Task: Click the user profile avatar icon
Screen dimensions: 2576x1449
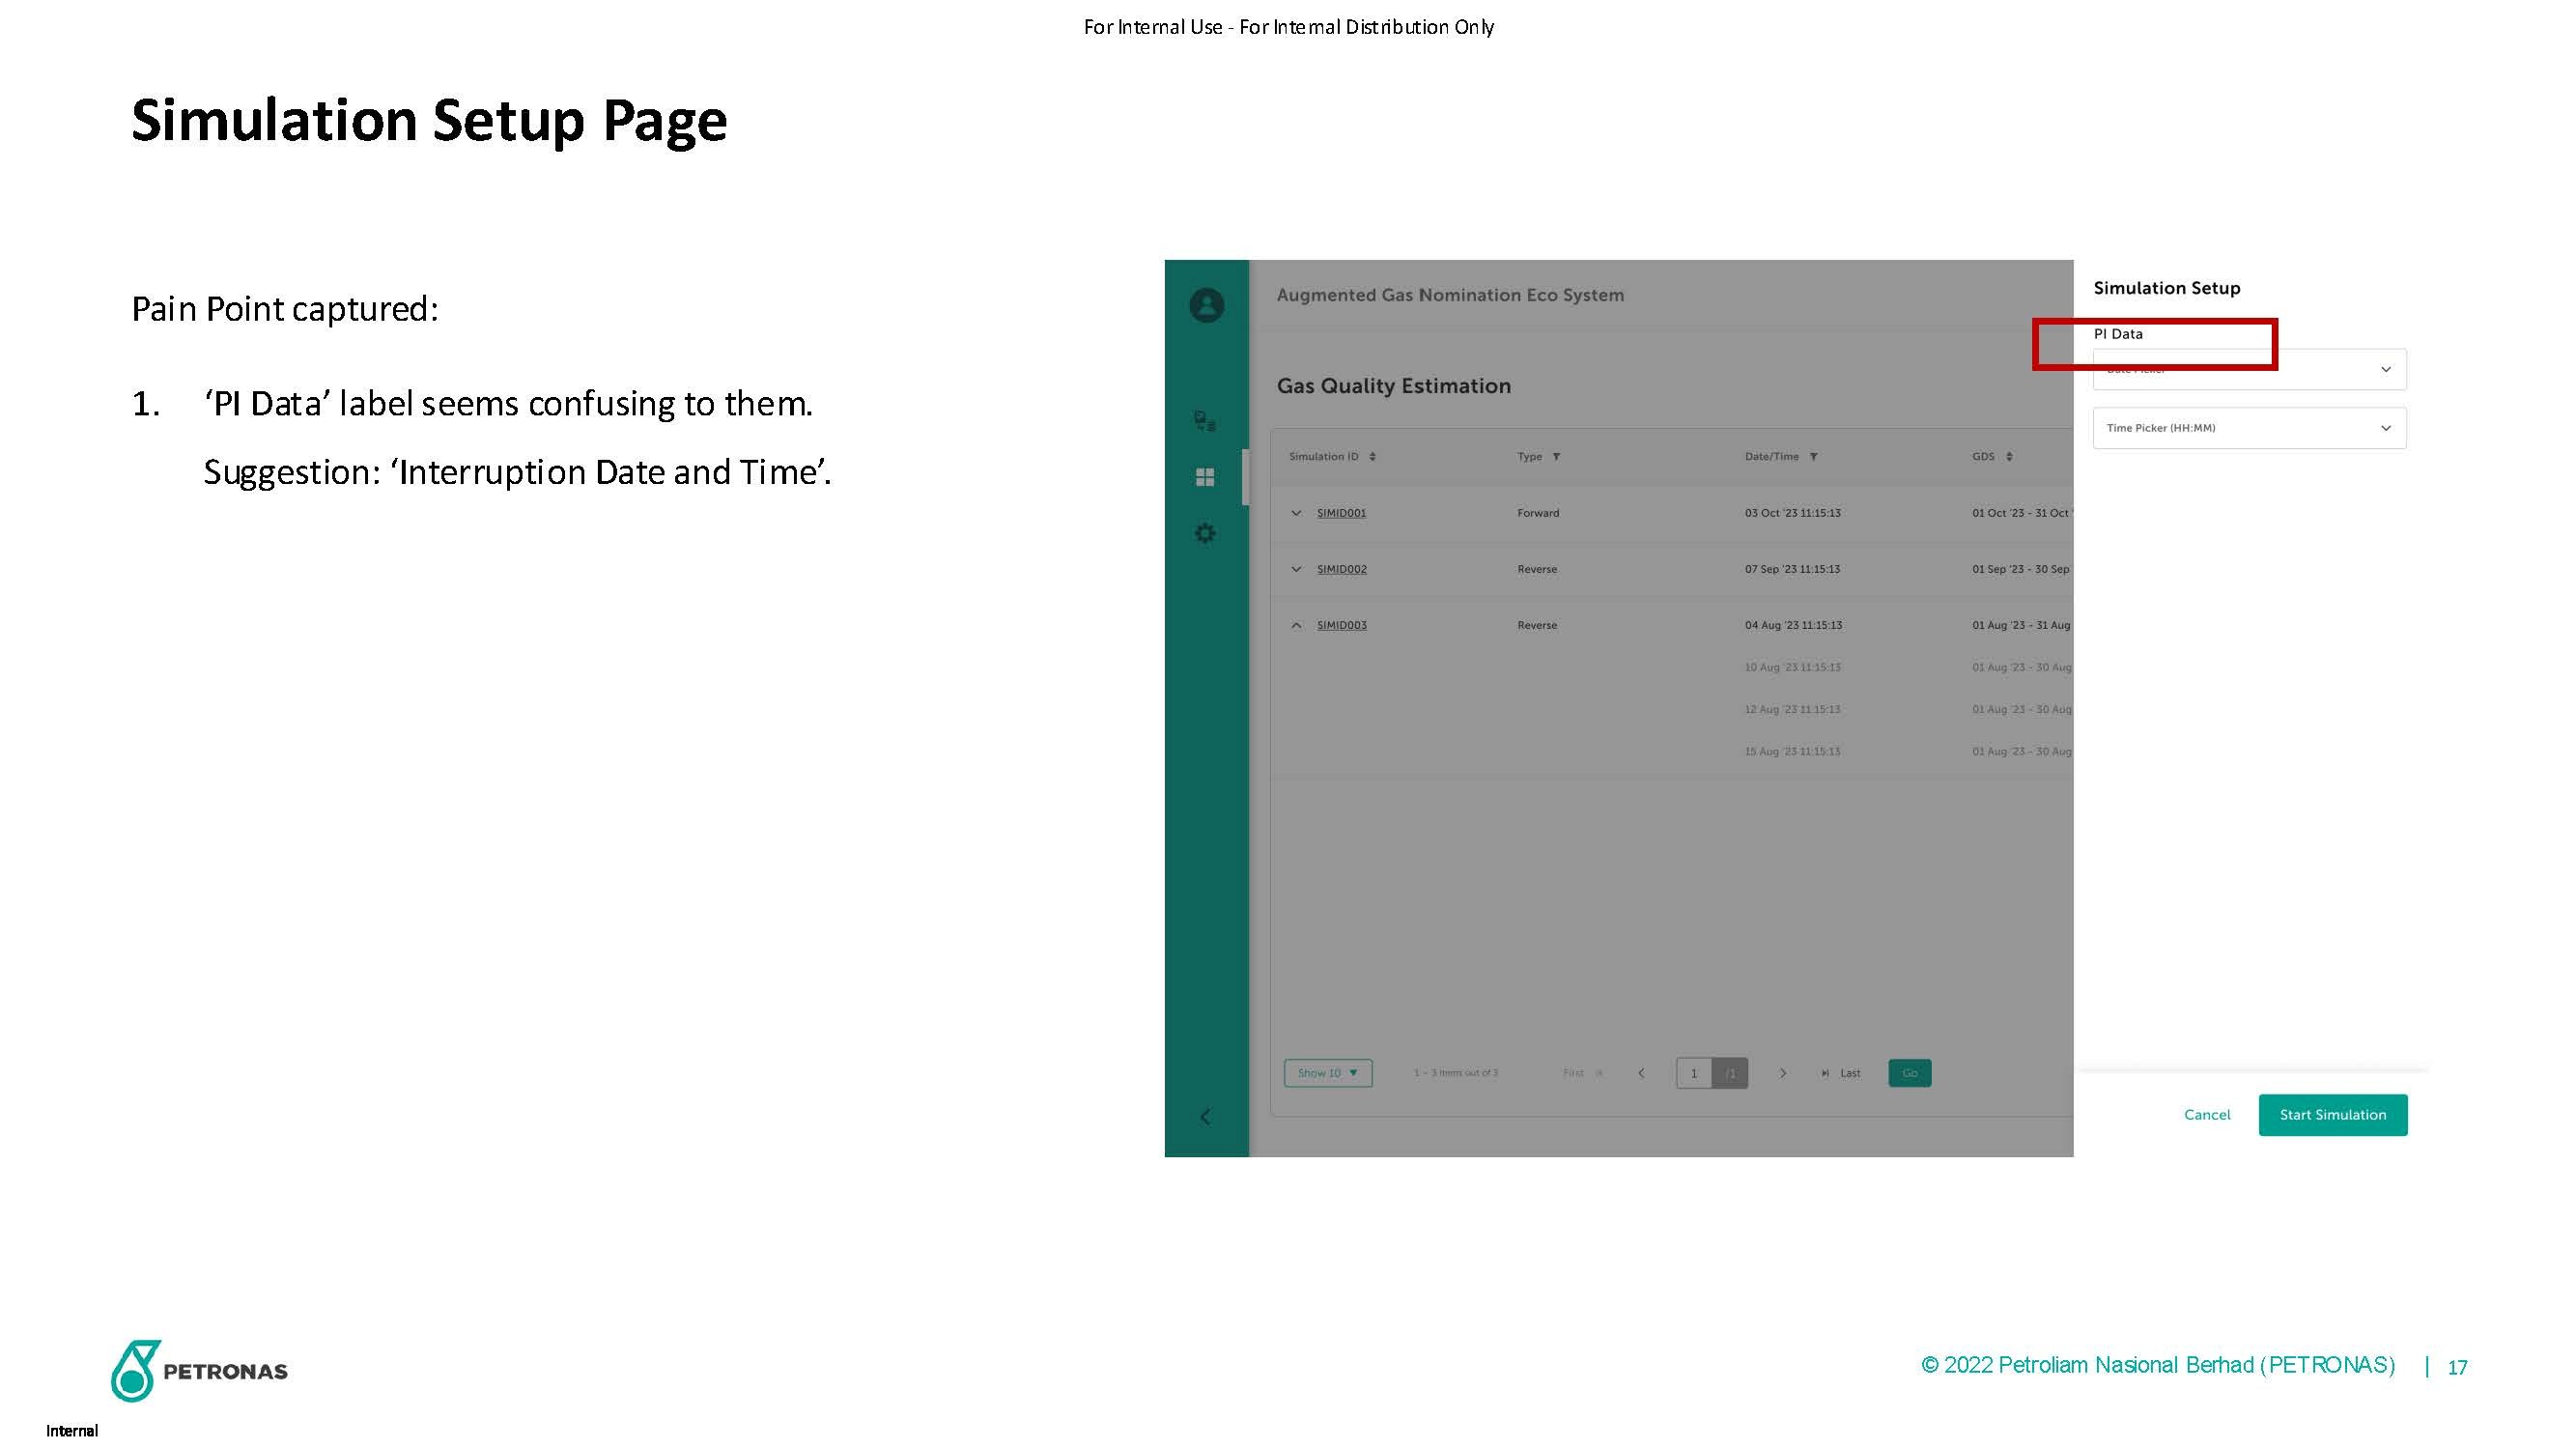Action: 1206,305
